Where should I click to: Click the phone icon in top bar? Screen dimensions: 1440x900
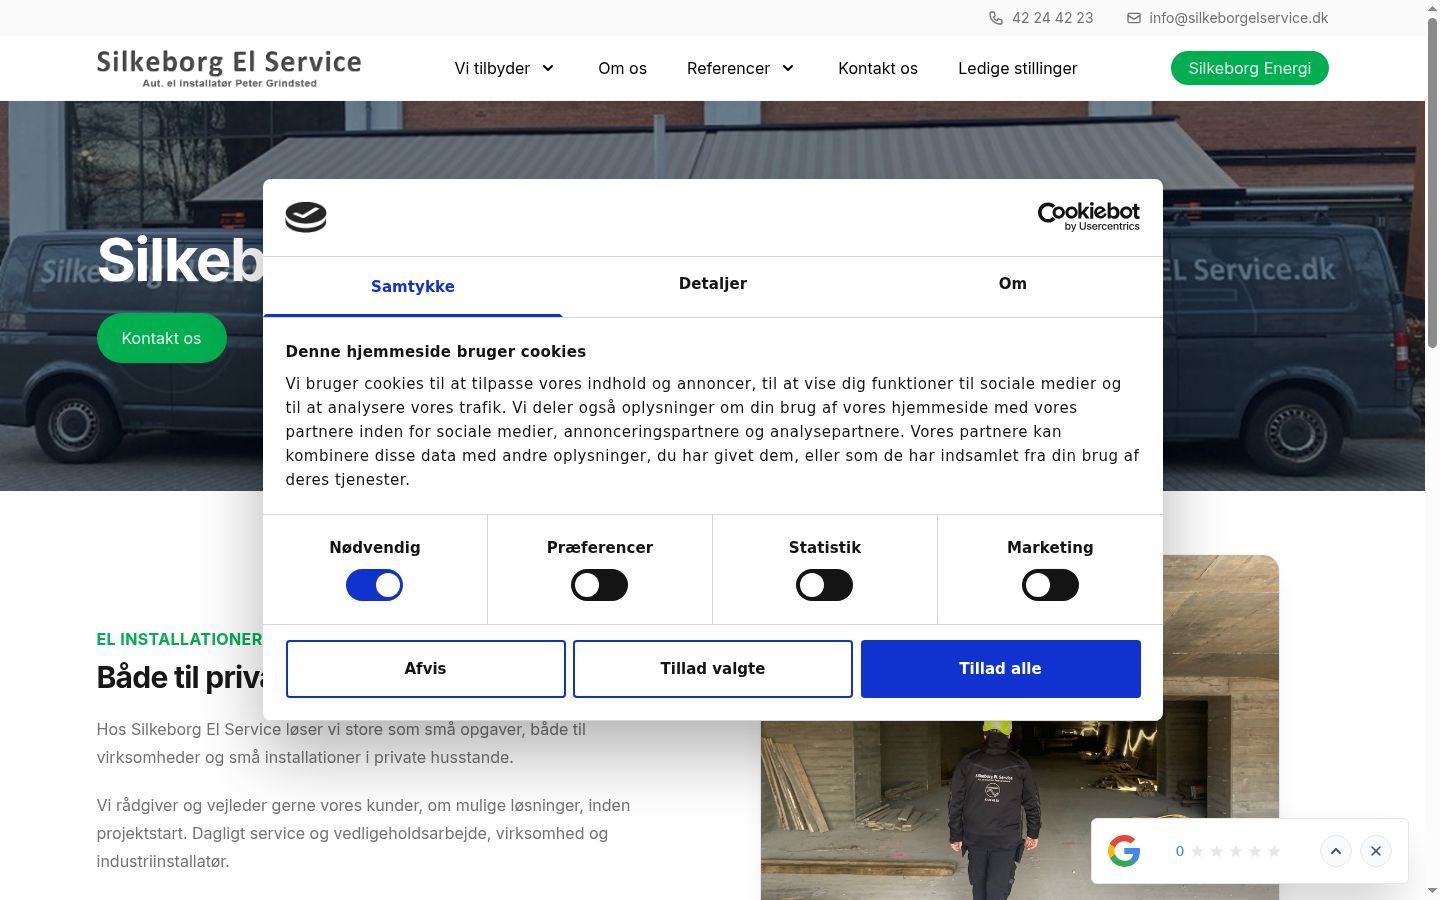pos(996,18)
